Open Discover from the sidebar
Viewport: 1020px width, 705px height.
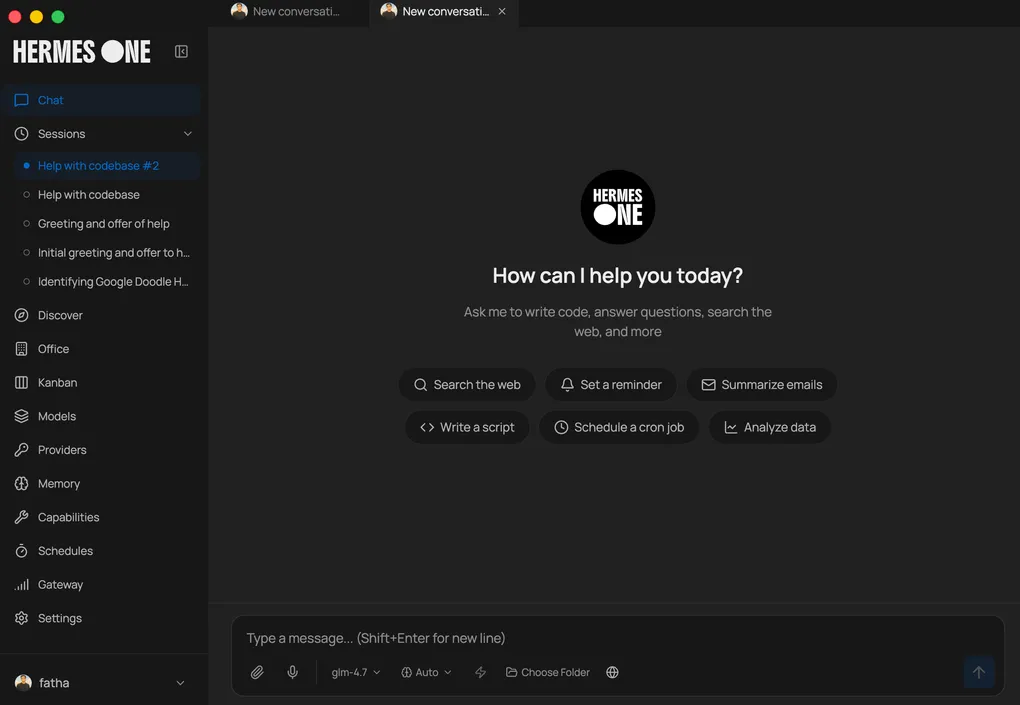(103, 315)
